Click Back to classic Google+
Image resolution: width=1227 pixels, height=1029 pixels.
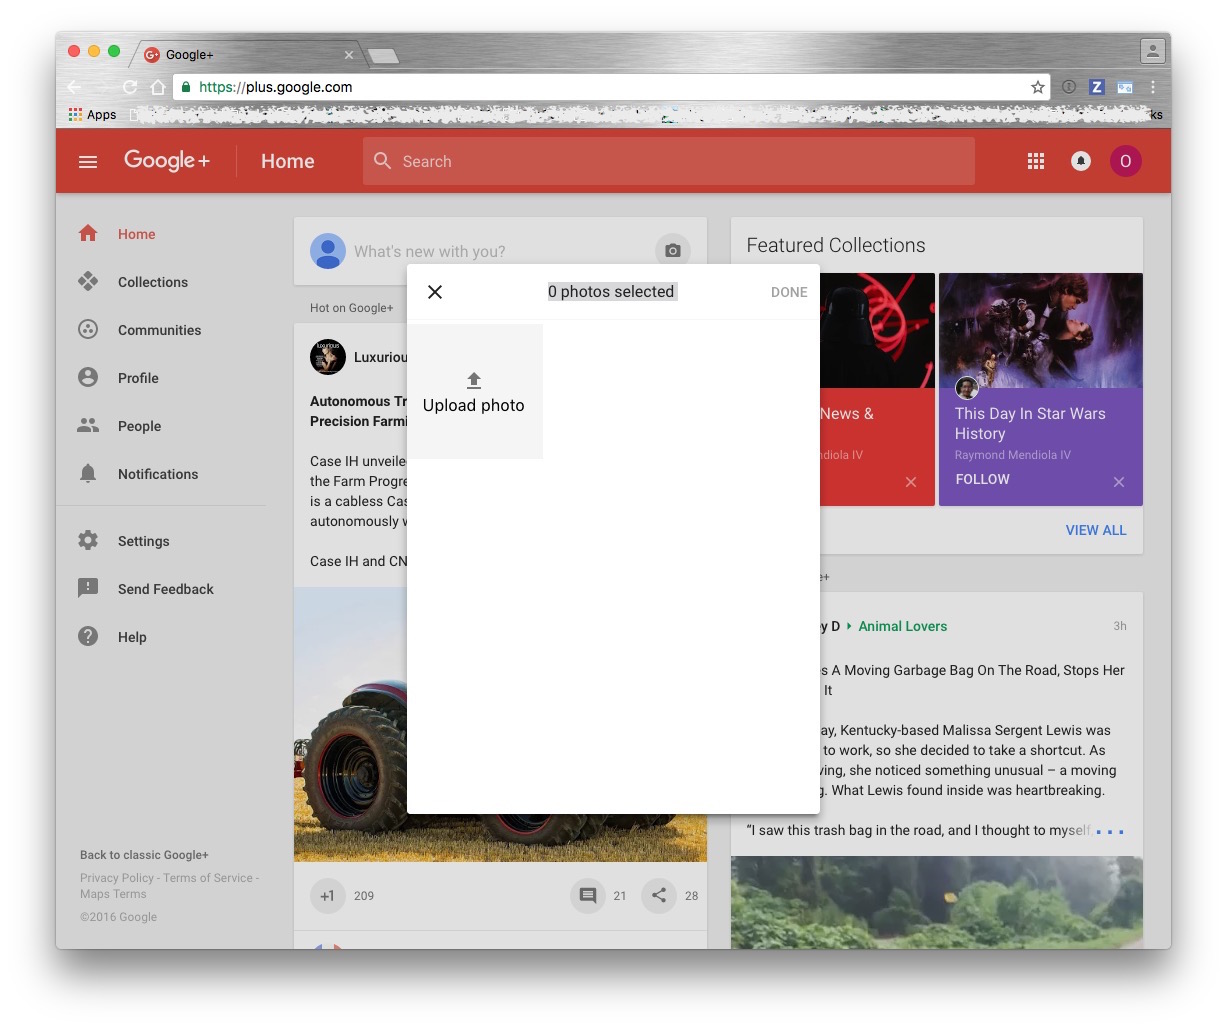click(x=144, y=855)
